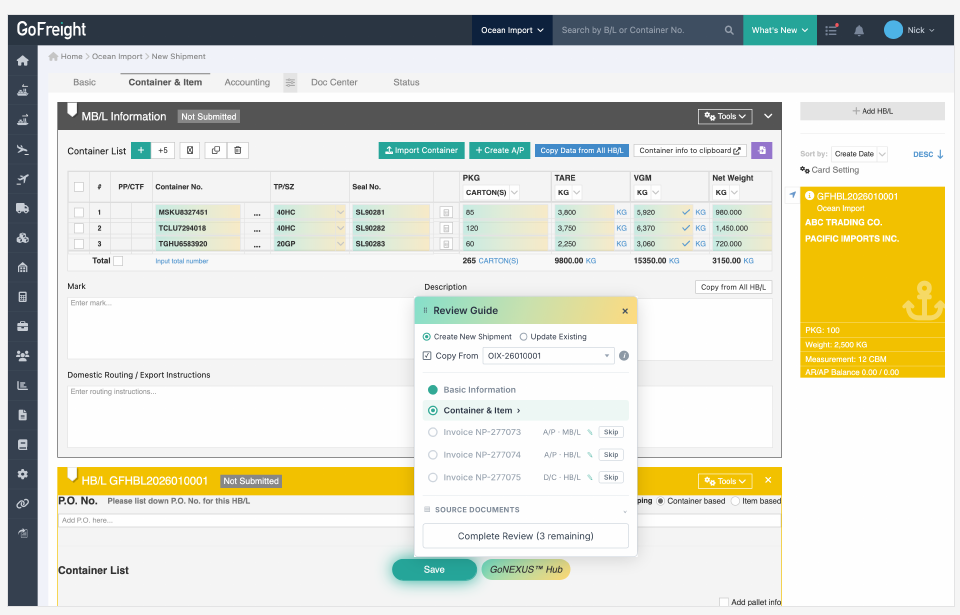Click the Create A/P button
The width and height of the screenshot is (960, 615).
pos(500,150)
